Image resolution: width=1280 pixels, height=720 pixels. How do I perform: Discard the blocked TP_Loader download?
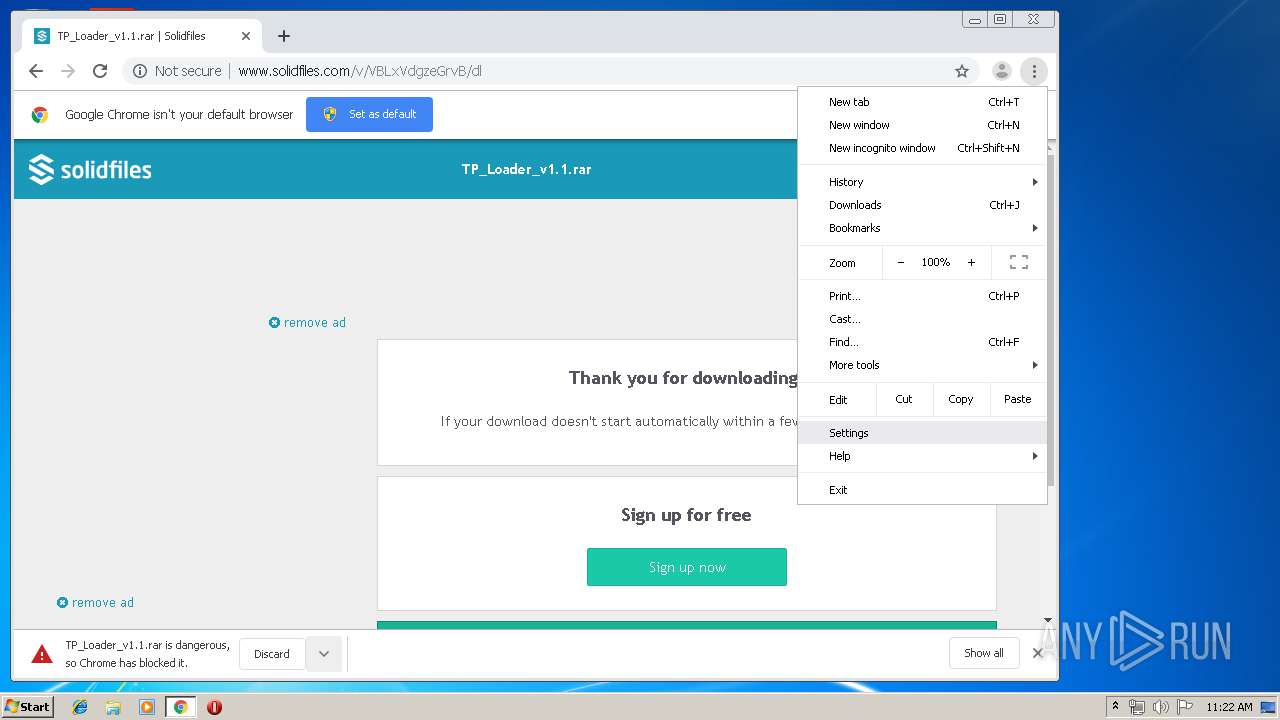[x=272, y=654]
